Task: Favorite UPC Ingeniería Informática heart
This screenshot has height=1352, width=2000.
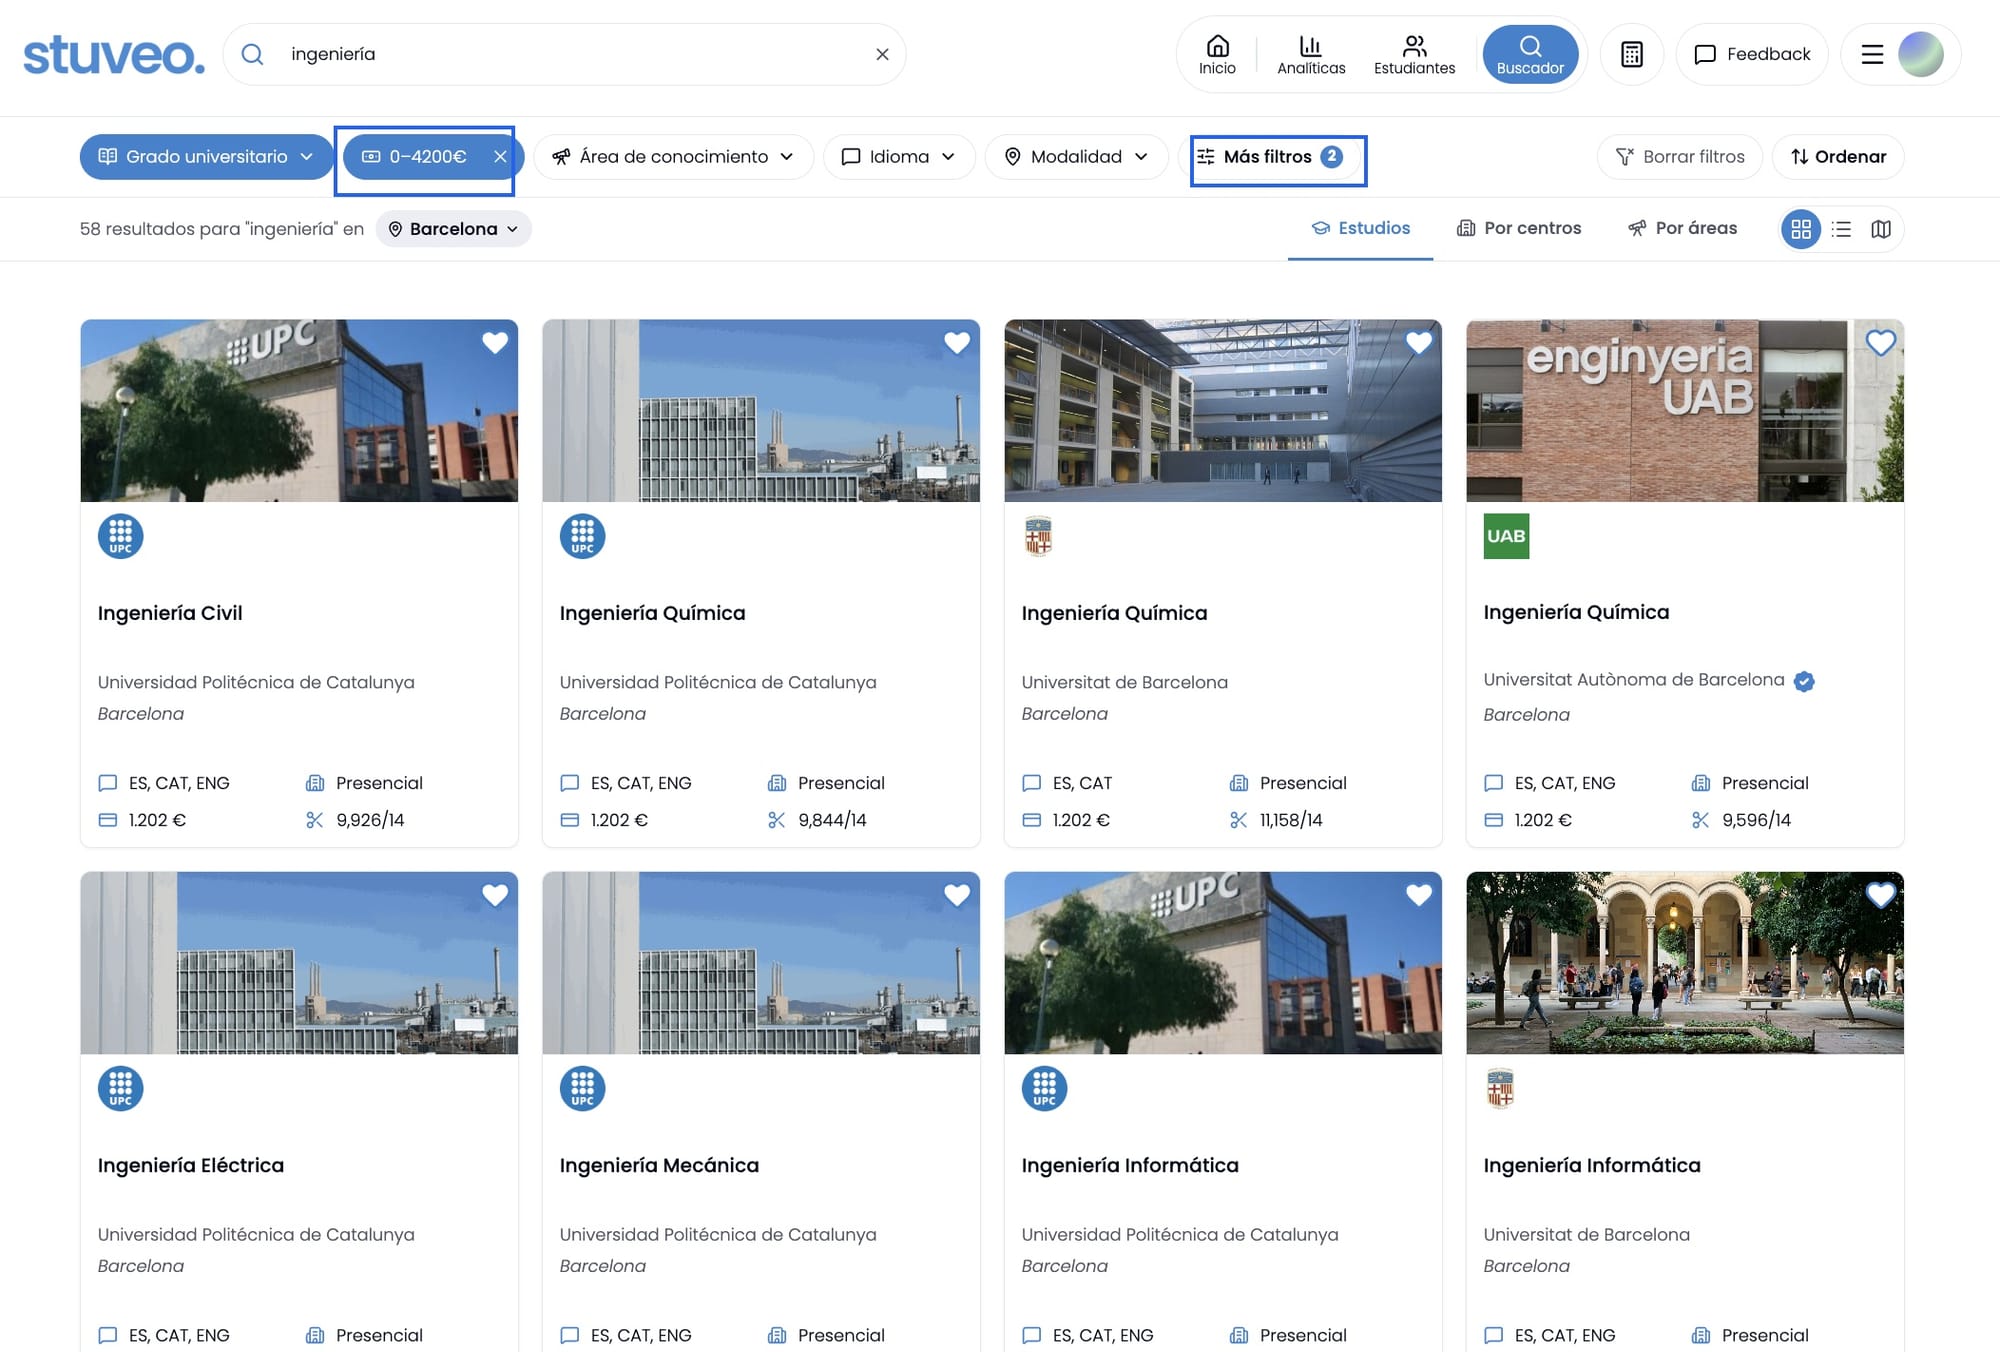Action: point(1419,895)
